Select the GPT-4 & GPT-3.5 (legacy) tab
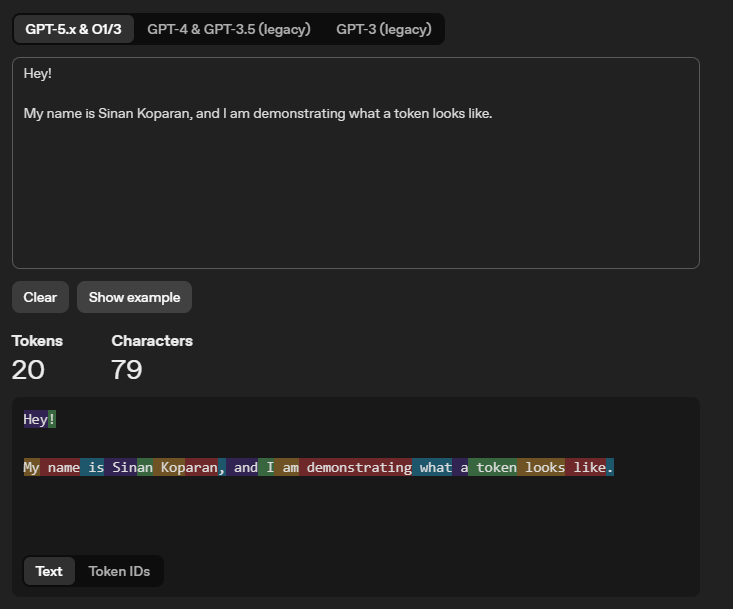The image size is (733, 609). tap(229, 29)
